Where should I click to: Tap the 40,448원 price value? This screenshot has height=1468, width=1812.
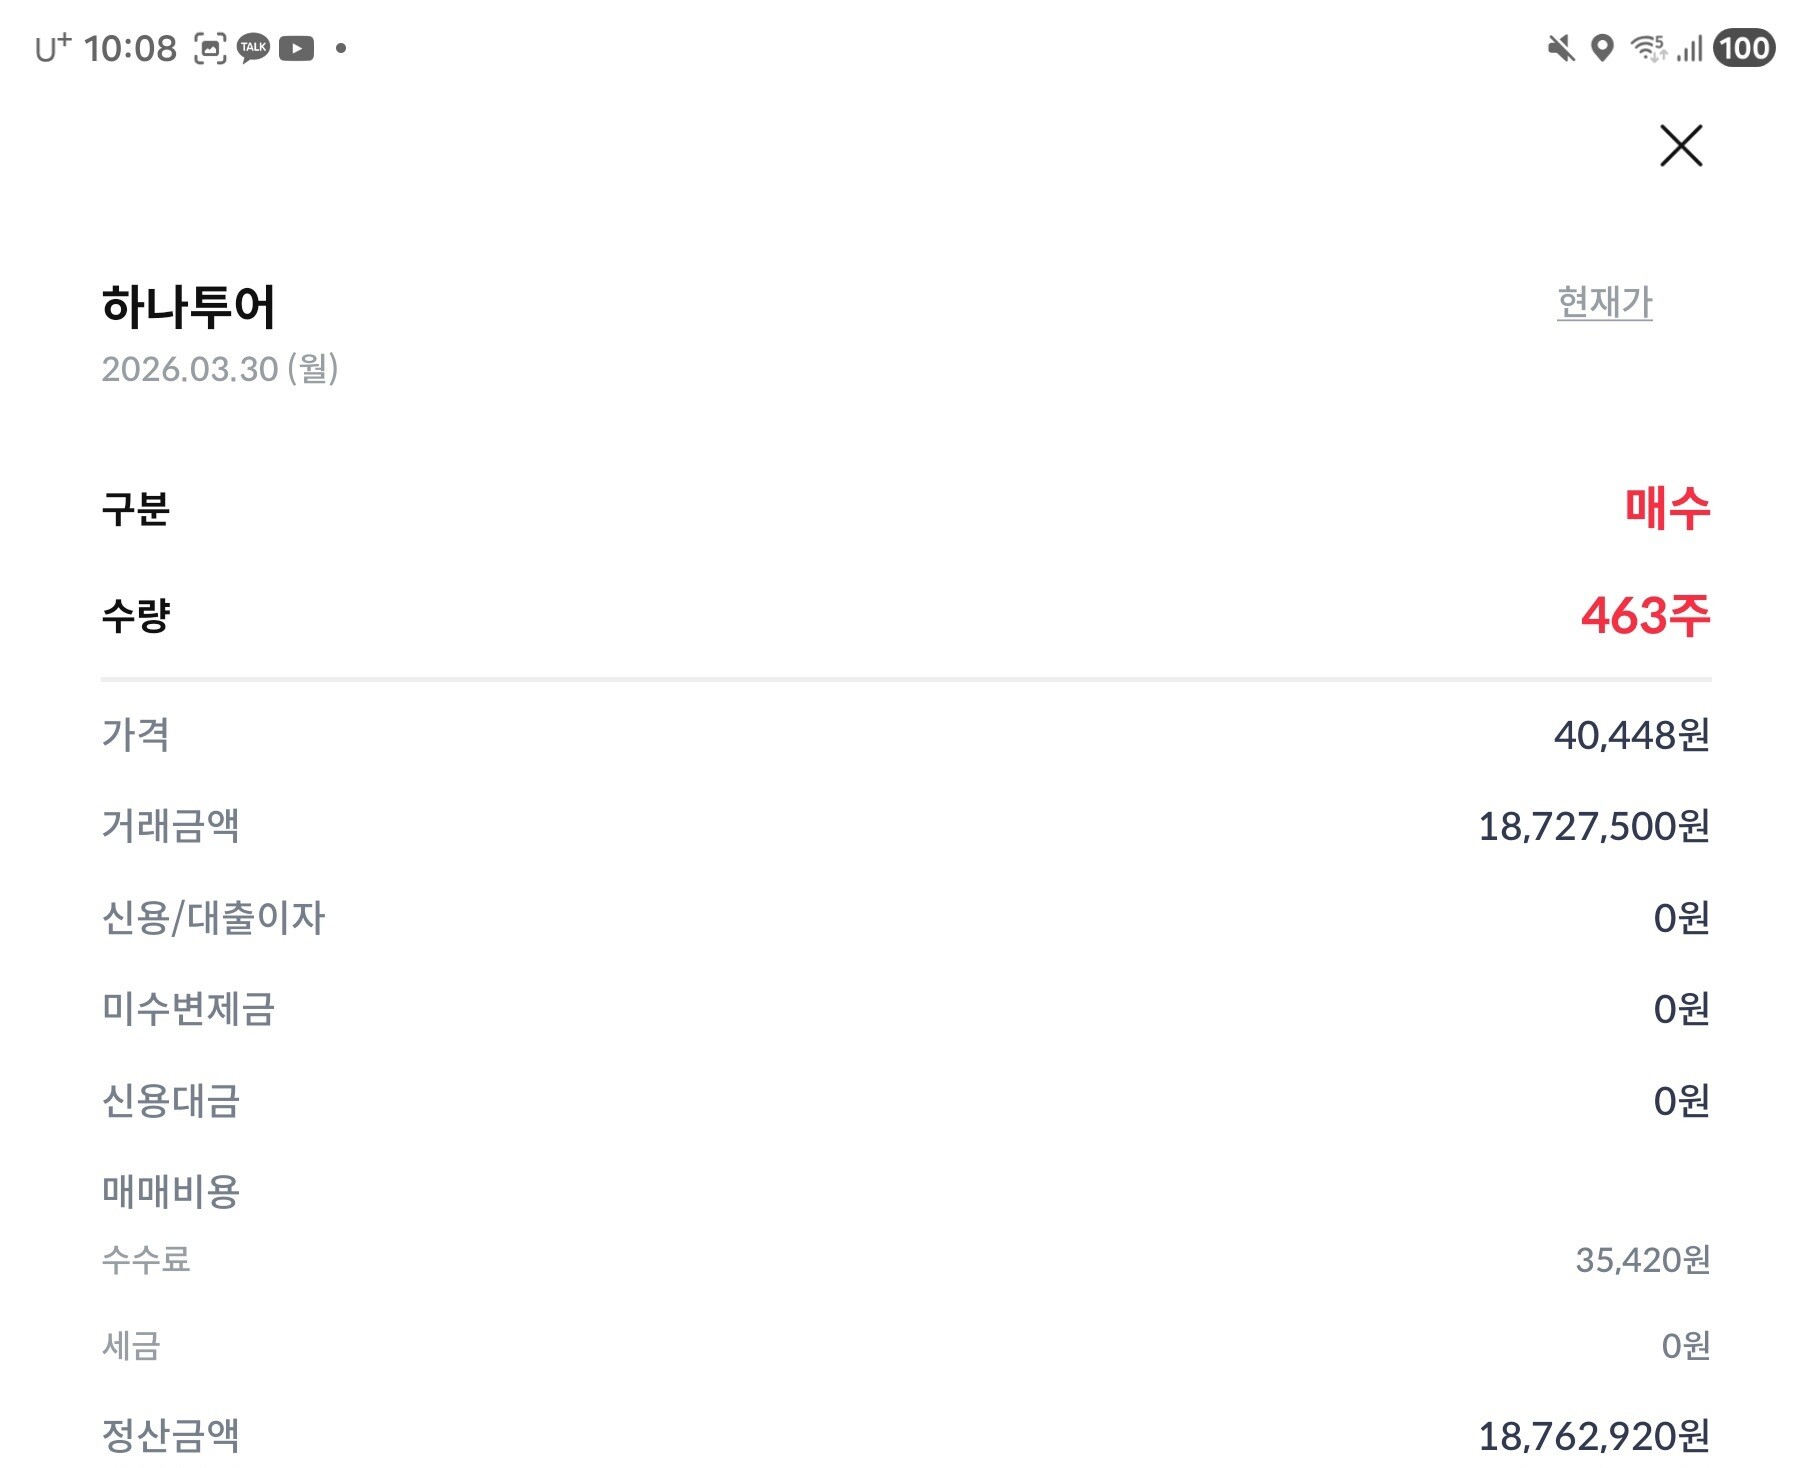[x=1631, y=736]
